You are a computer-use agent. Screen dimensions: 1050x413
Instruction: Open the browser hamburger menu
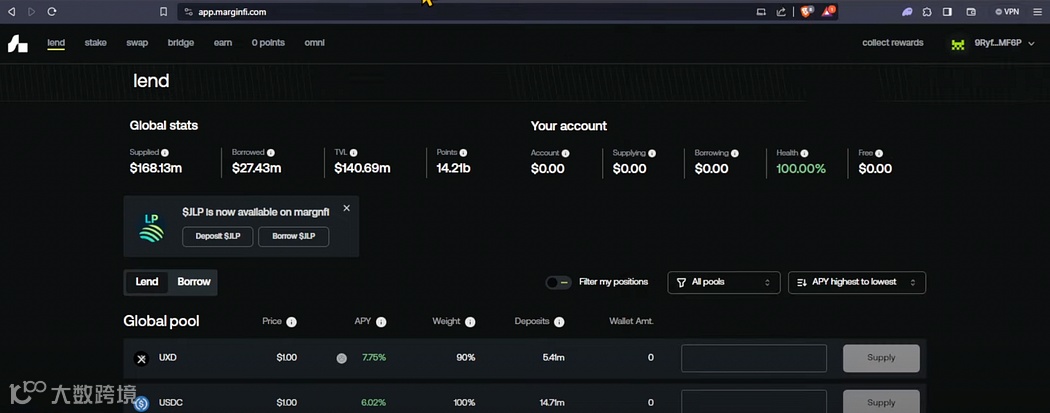(x=1037, y=11)
